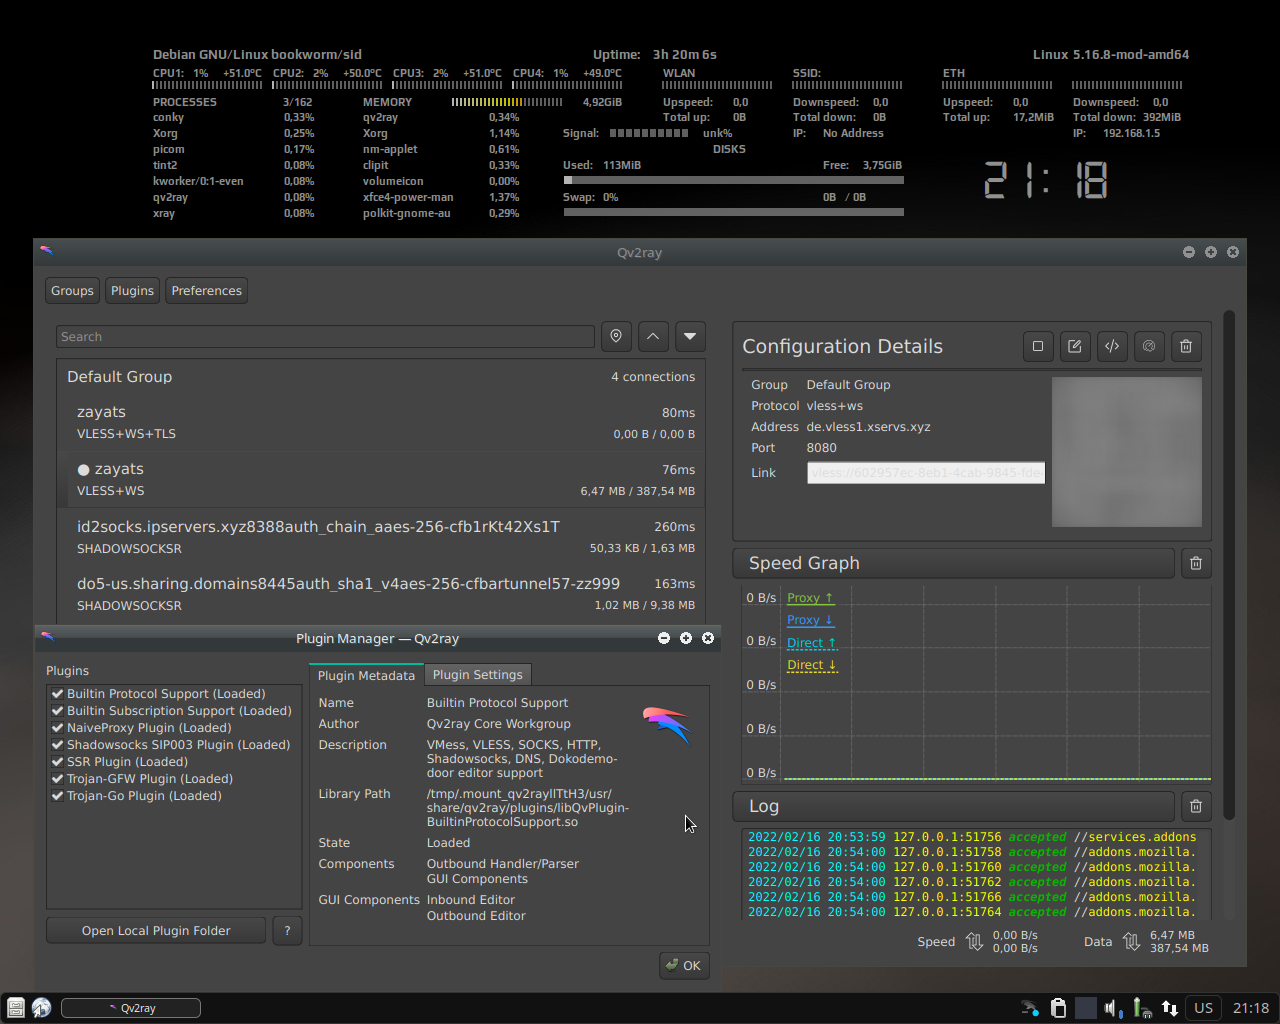Click the taskbar application menu icon

coord(16,1008)
